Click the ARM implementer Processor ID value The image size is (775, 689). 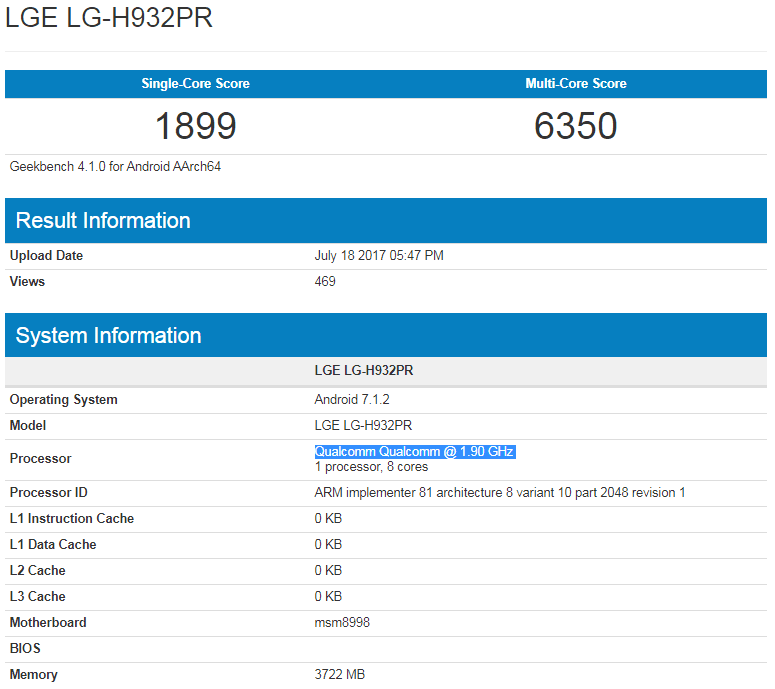(499, 493)
